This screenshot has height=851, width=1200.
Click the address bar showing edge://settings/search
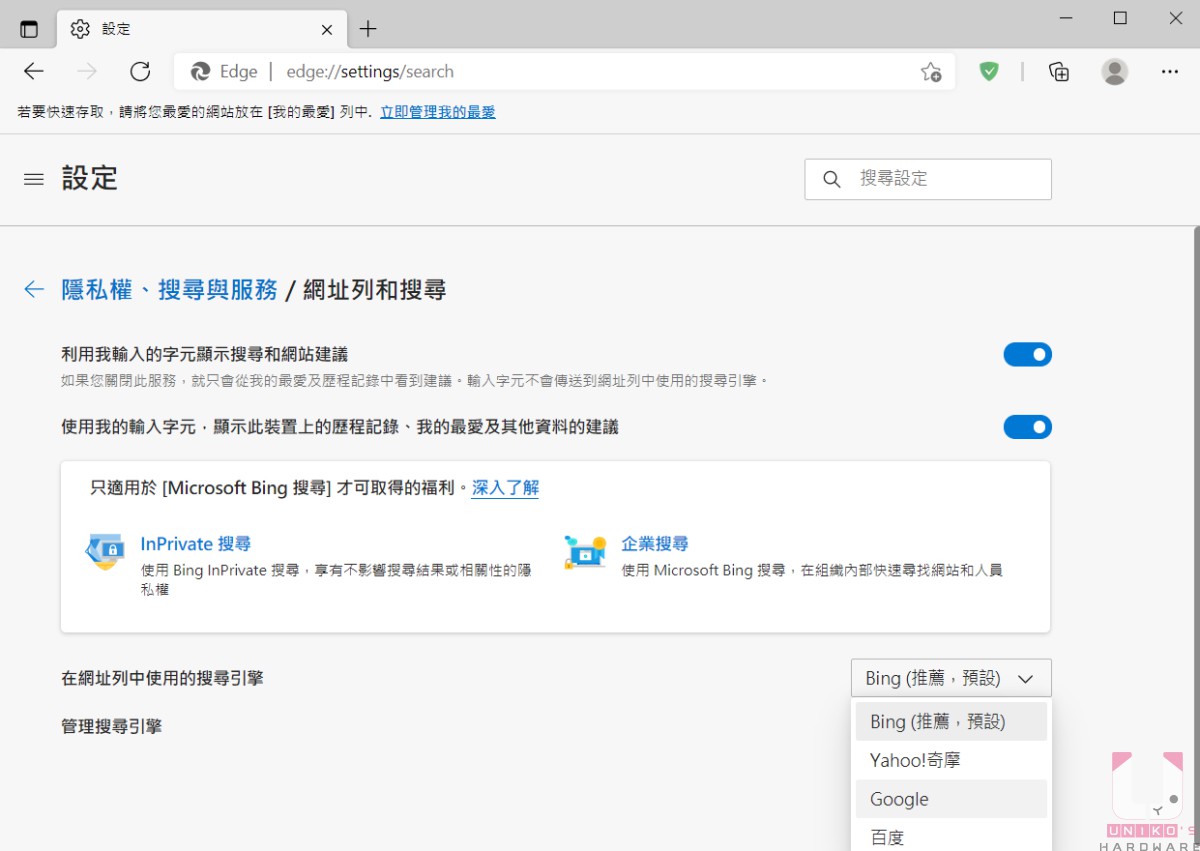[x=564, y=71]
